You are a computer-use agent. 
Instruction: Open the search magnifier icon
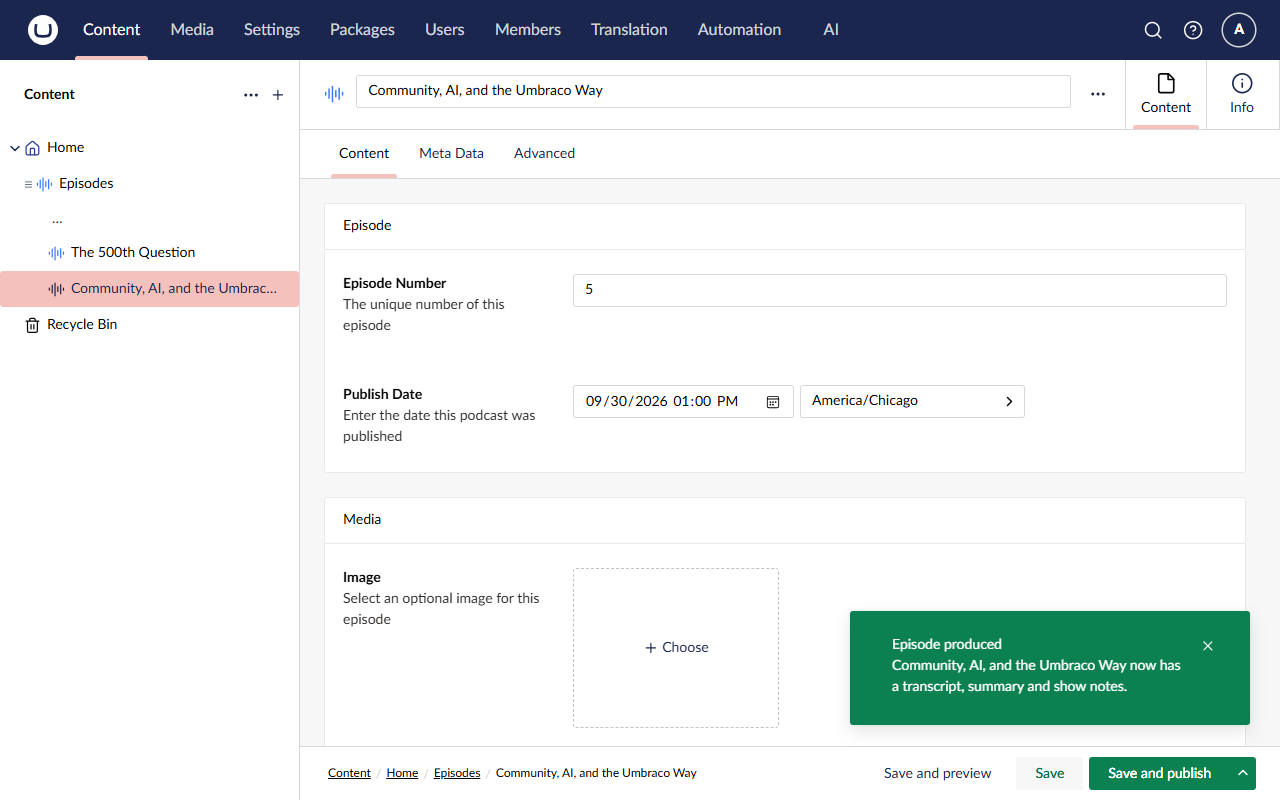[x=1153, y=30]
